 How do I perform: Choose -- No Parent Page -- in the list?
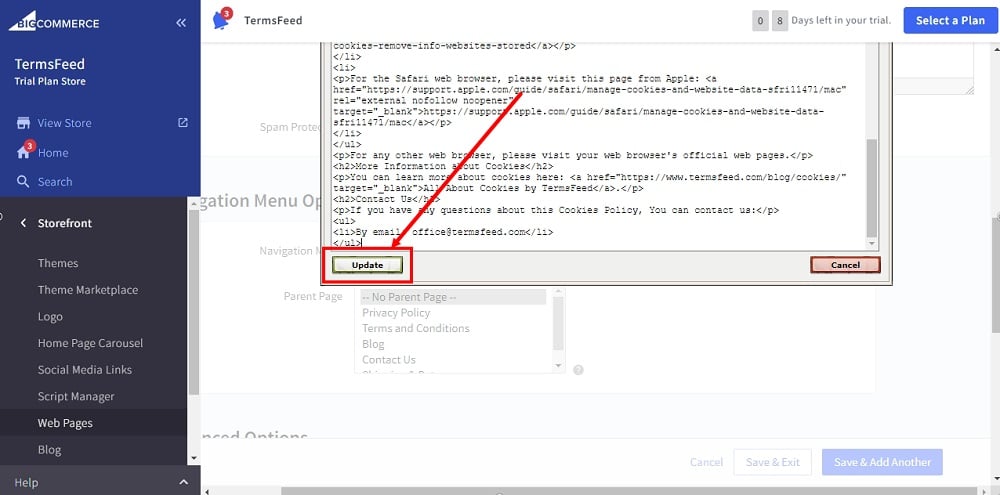tap(453, 297)
